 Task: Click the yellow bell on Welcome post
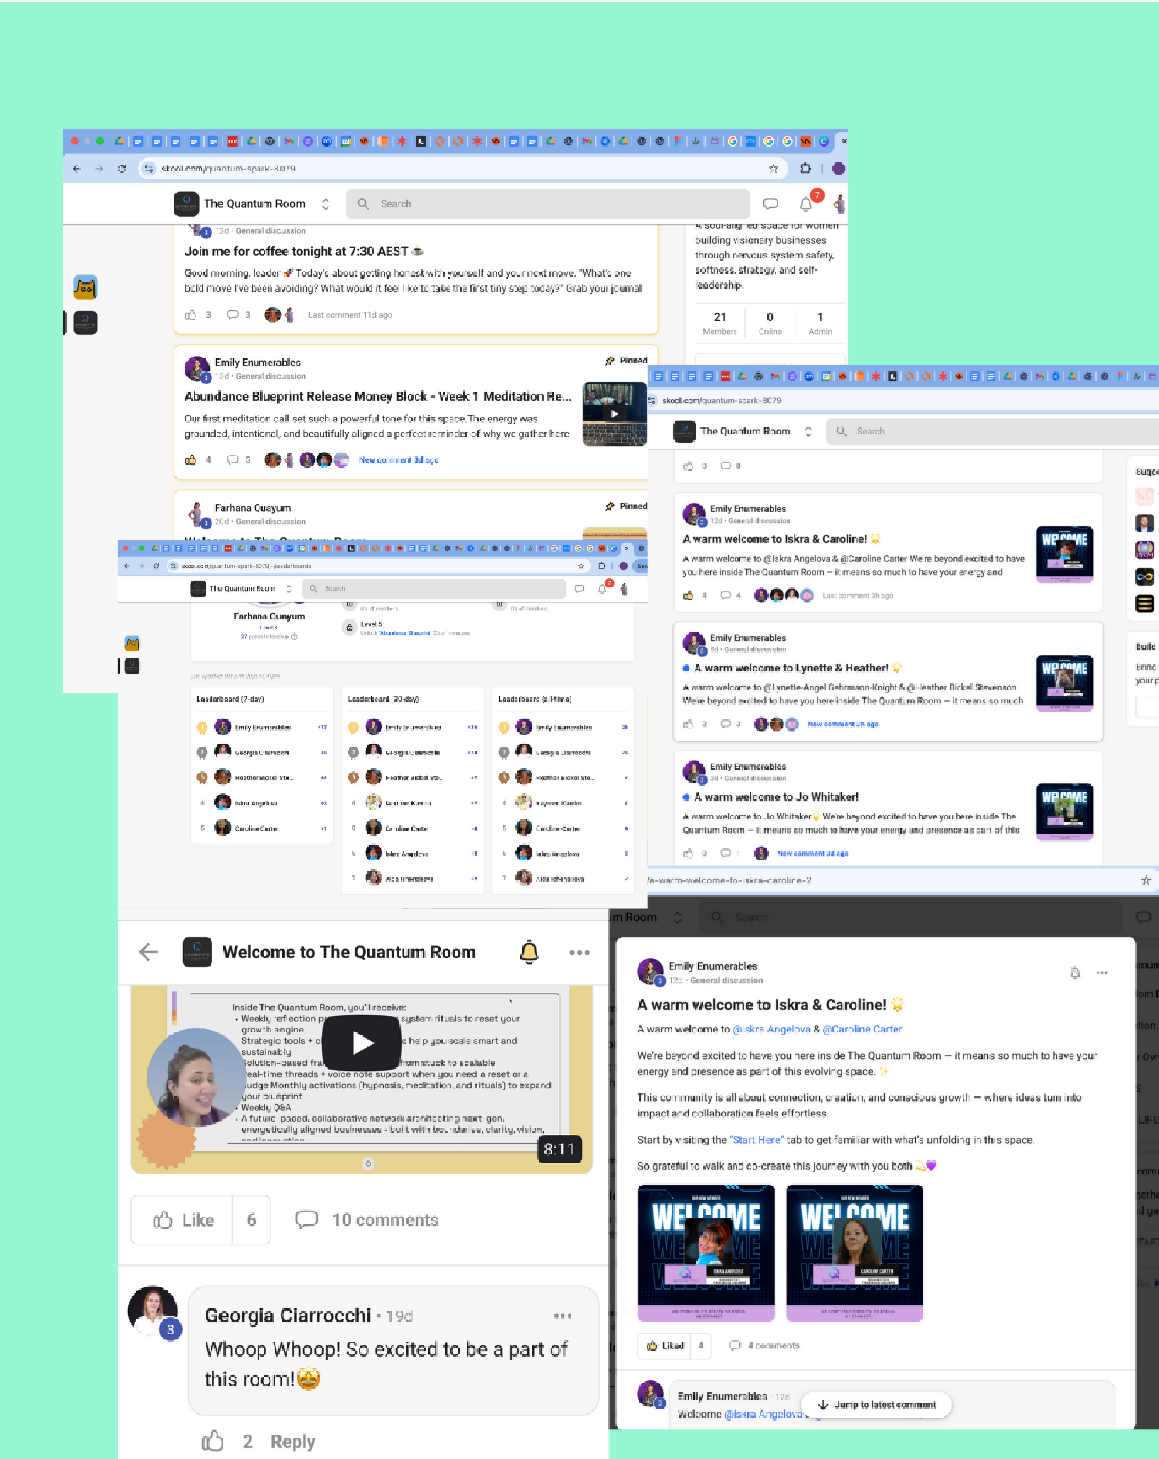pyautogui.click(x=529, y=952)
